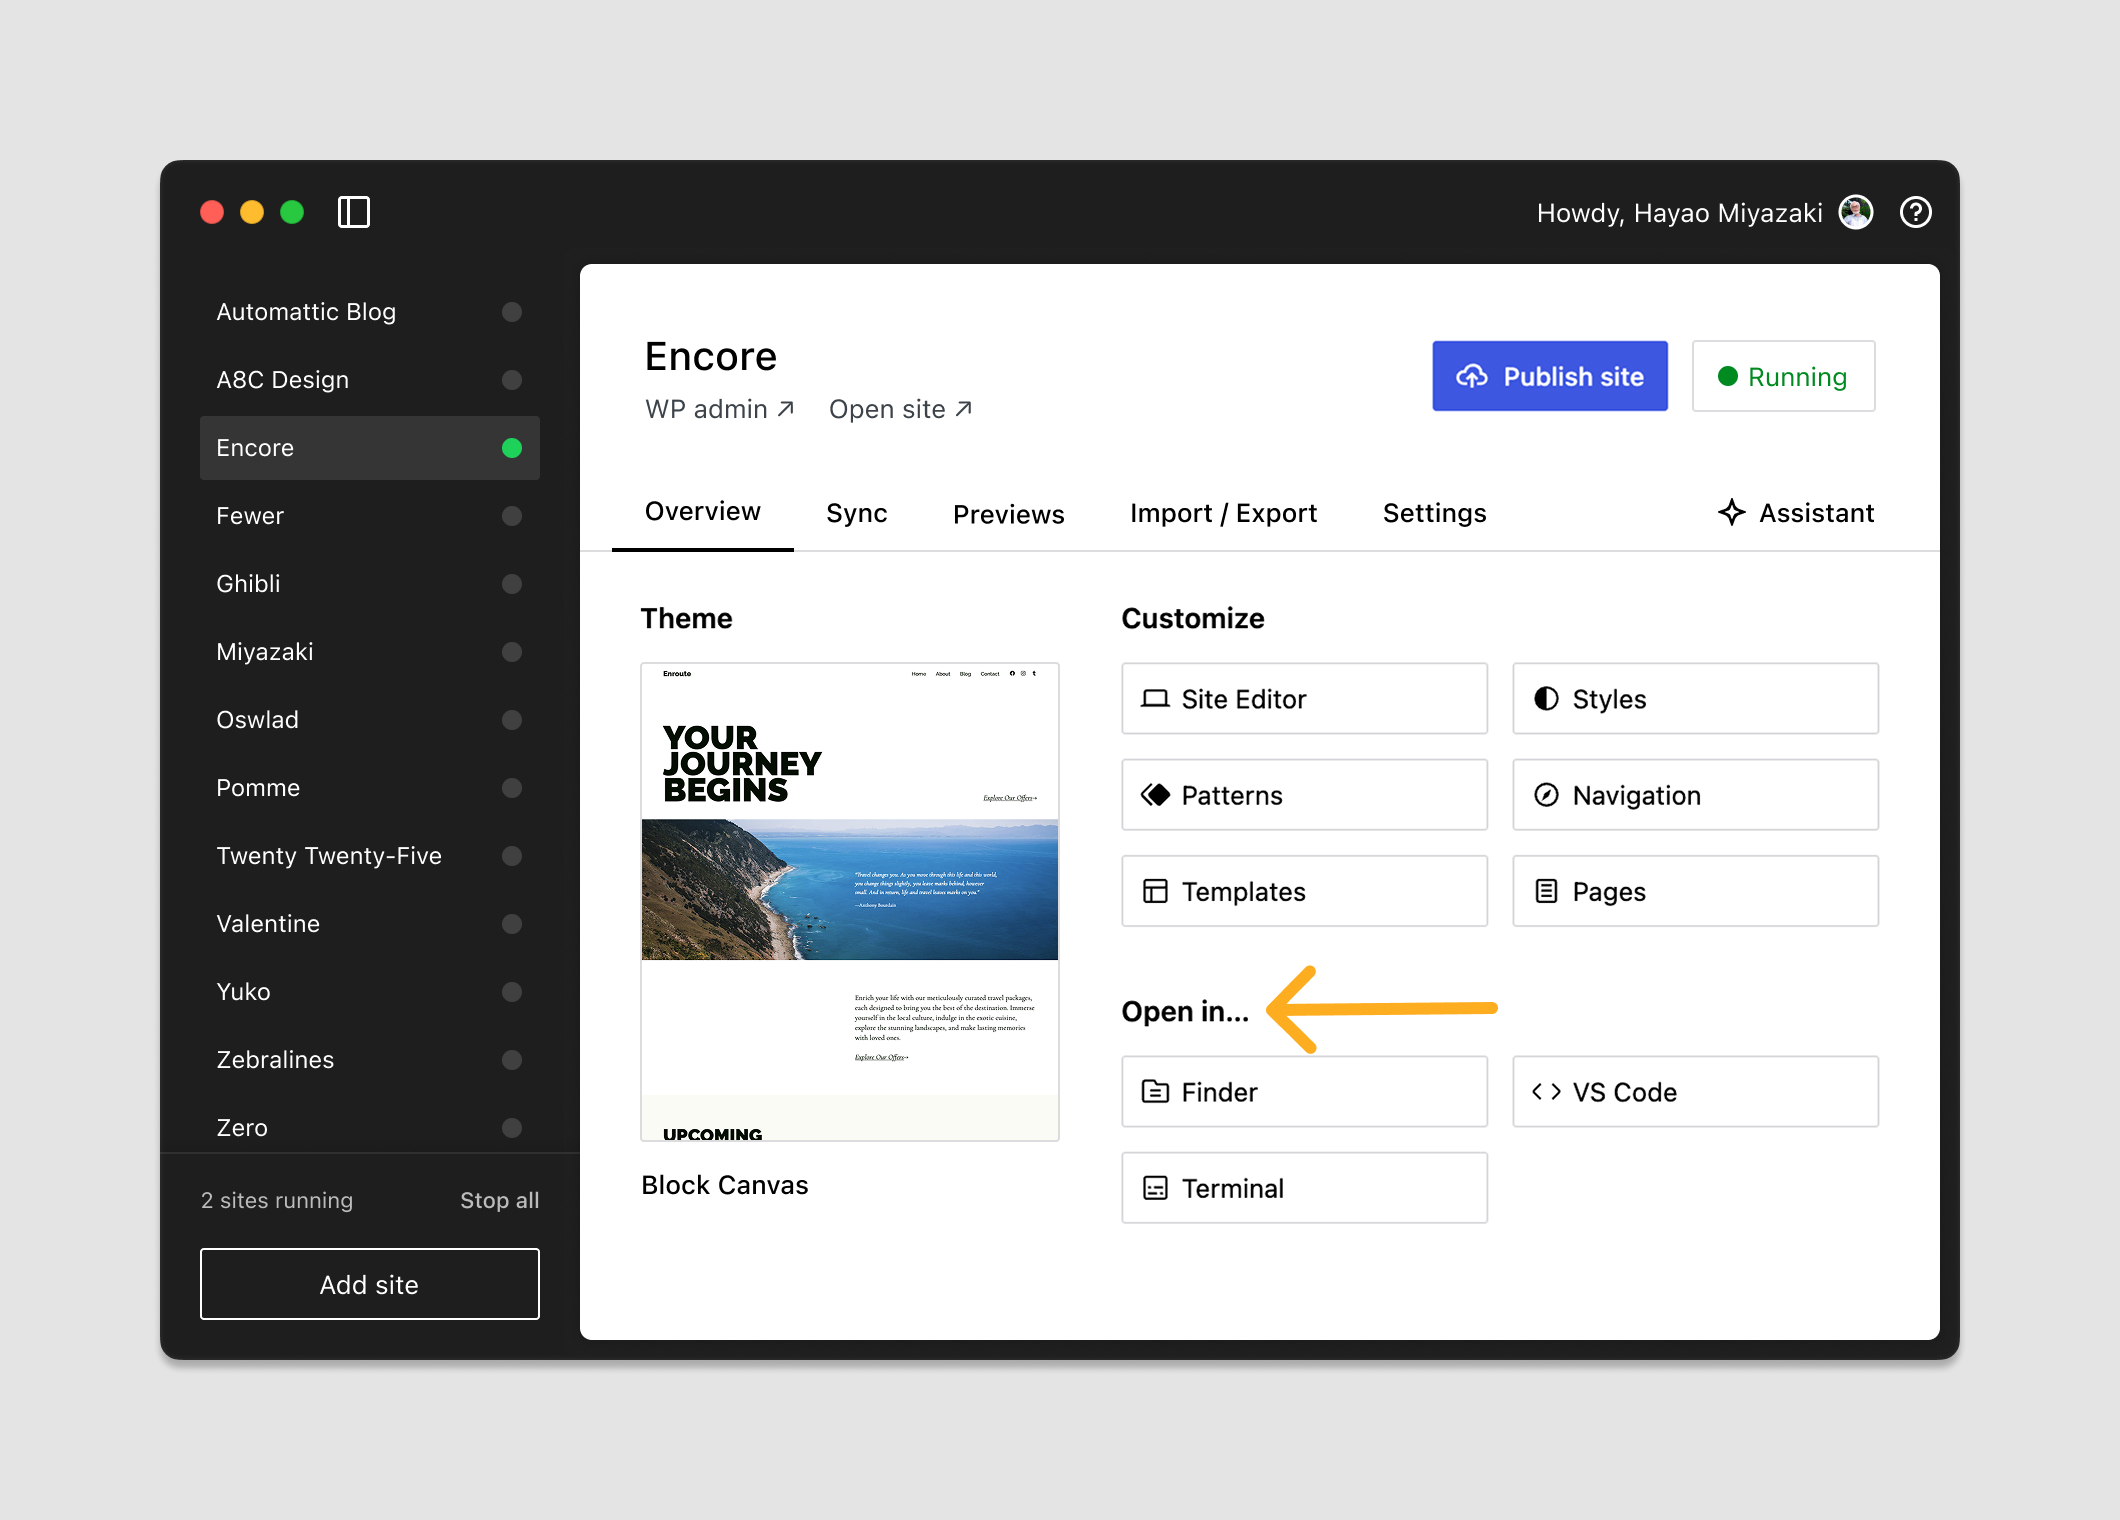The image size is (2120, 1520).
Task: Open the Patterns panel
Action: tap(1304, 795)
